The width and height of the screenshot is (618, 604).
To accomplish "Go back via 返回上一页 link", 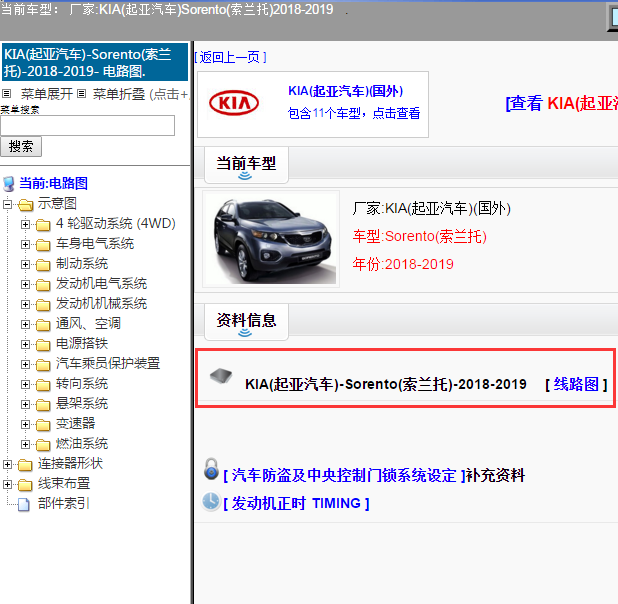I will pos(231,58).
